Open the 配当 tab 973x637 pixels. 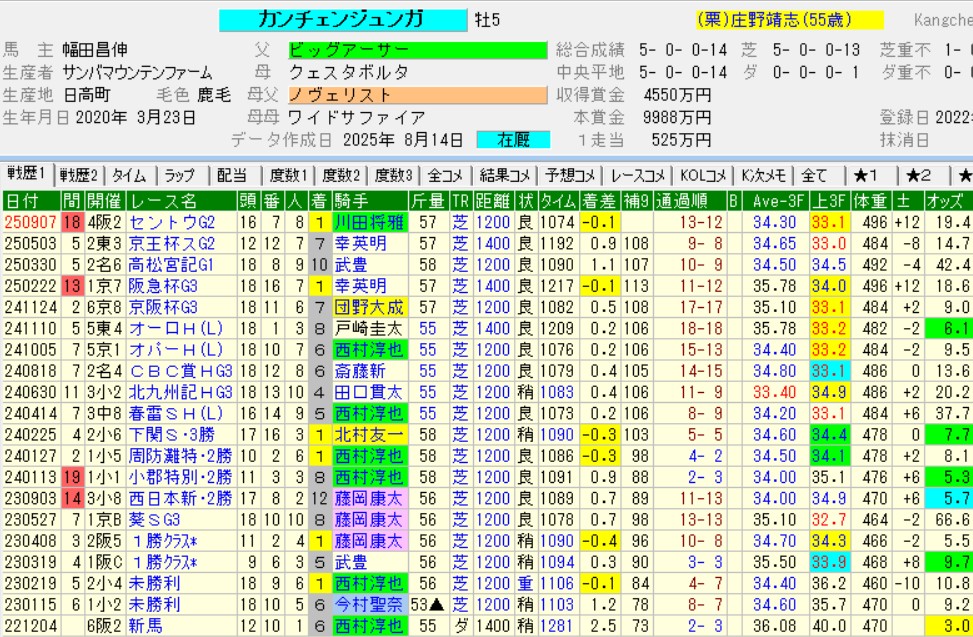234,175
